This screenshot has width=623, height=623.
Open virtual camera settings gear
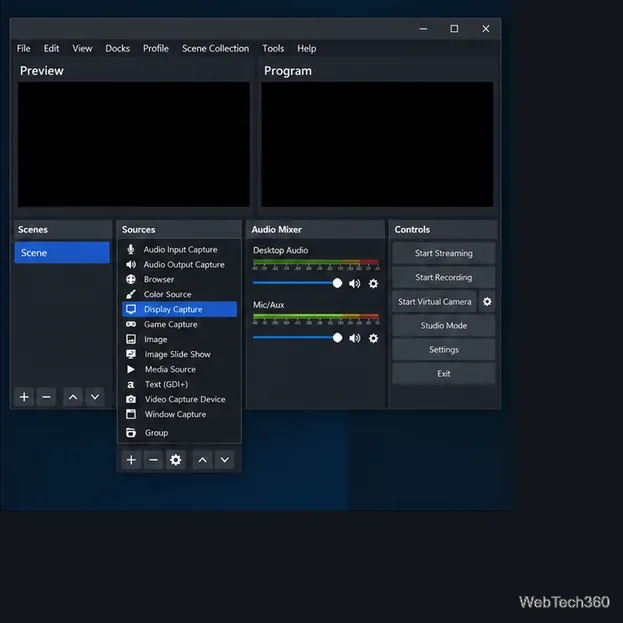[x=487, y=302]
